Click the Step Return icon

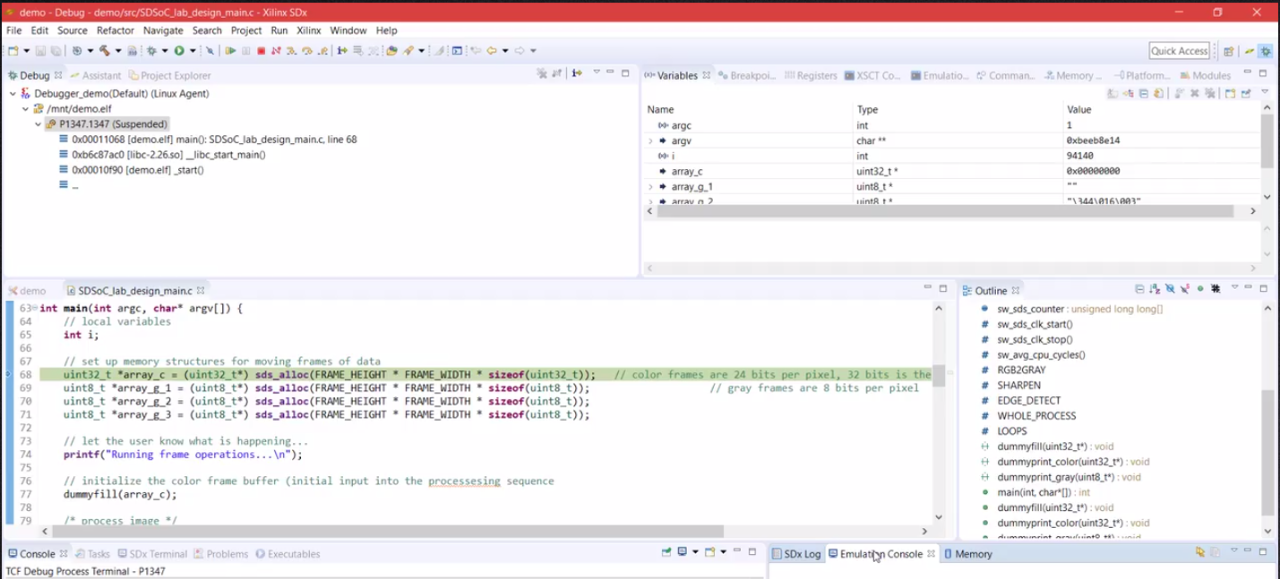coord(322,50)
